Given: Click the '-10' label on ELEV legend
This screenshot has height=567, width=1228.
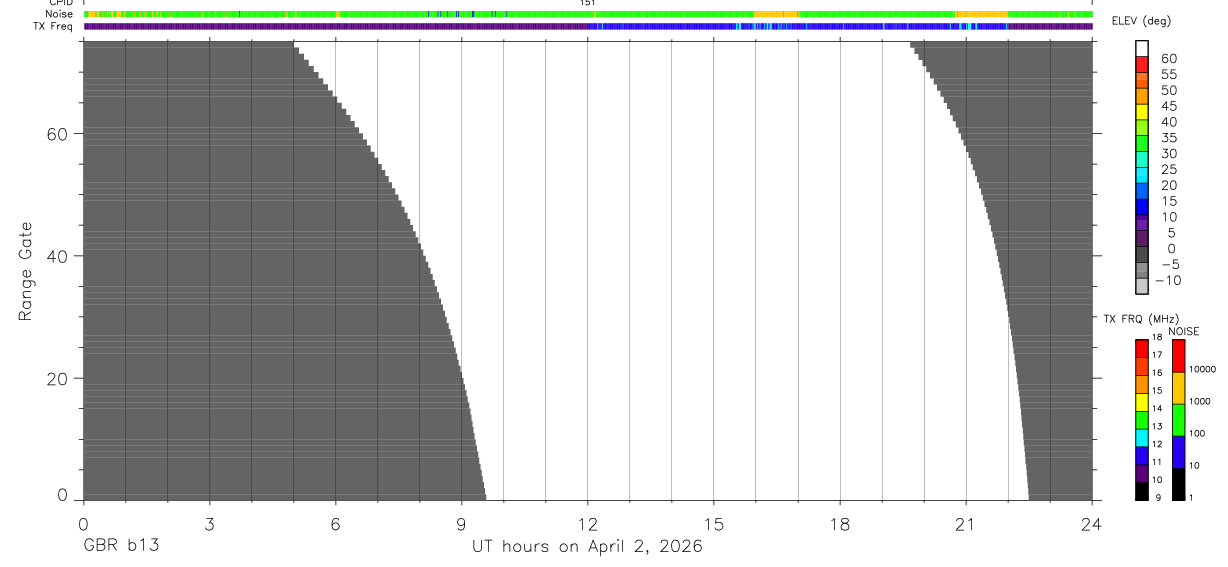Looking at the screenshot, I should (1167, 280).
